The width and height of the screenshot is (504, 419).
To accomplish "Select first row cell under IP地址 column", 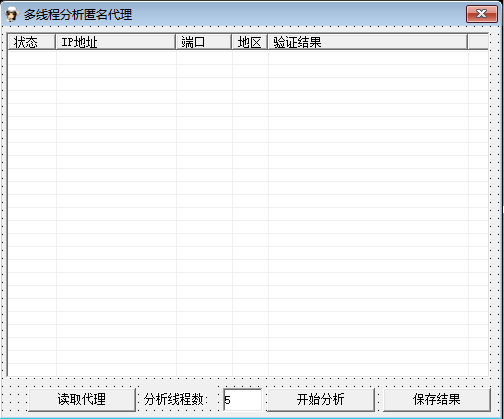I will point(116,58).
